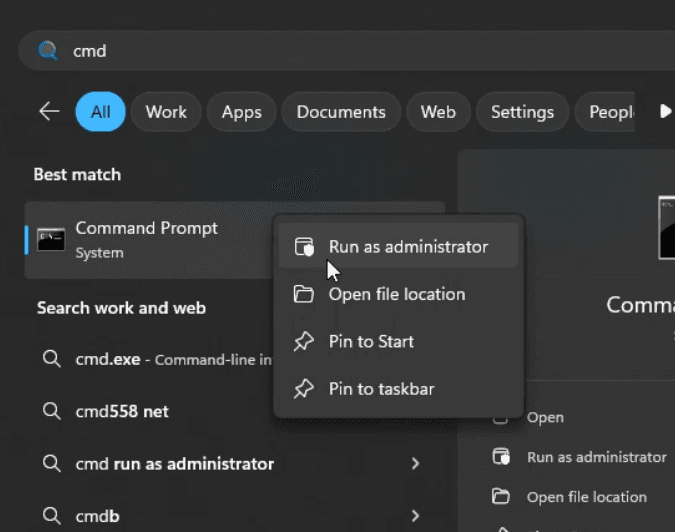Select the Documents filter tab
Image resolution: width=675 pixels, height=532 pixels.
[340, 112]
